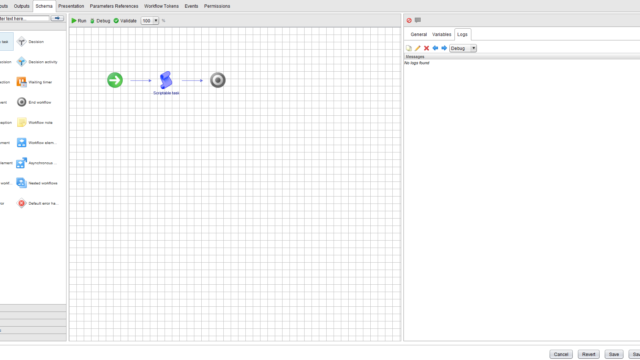
Task: Clear logs with the red X icon
Action: [427, 48]
